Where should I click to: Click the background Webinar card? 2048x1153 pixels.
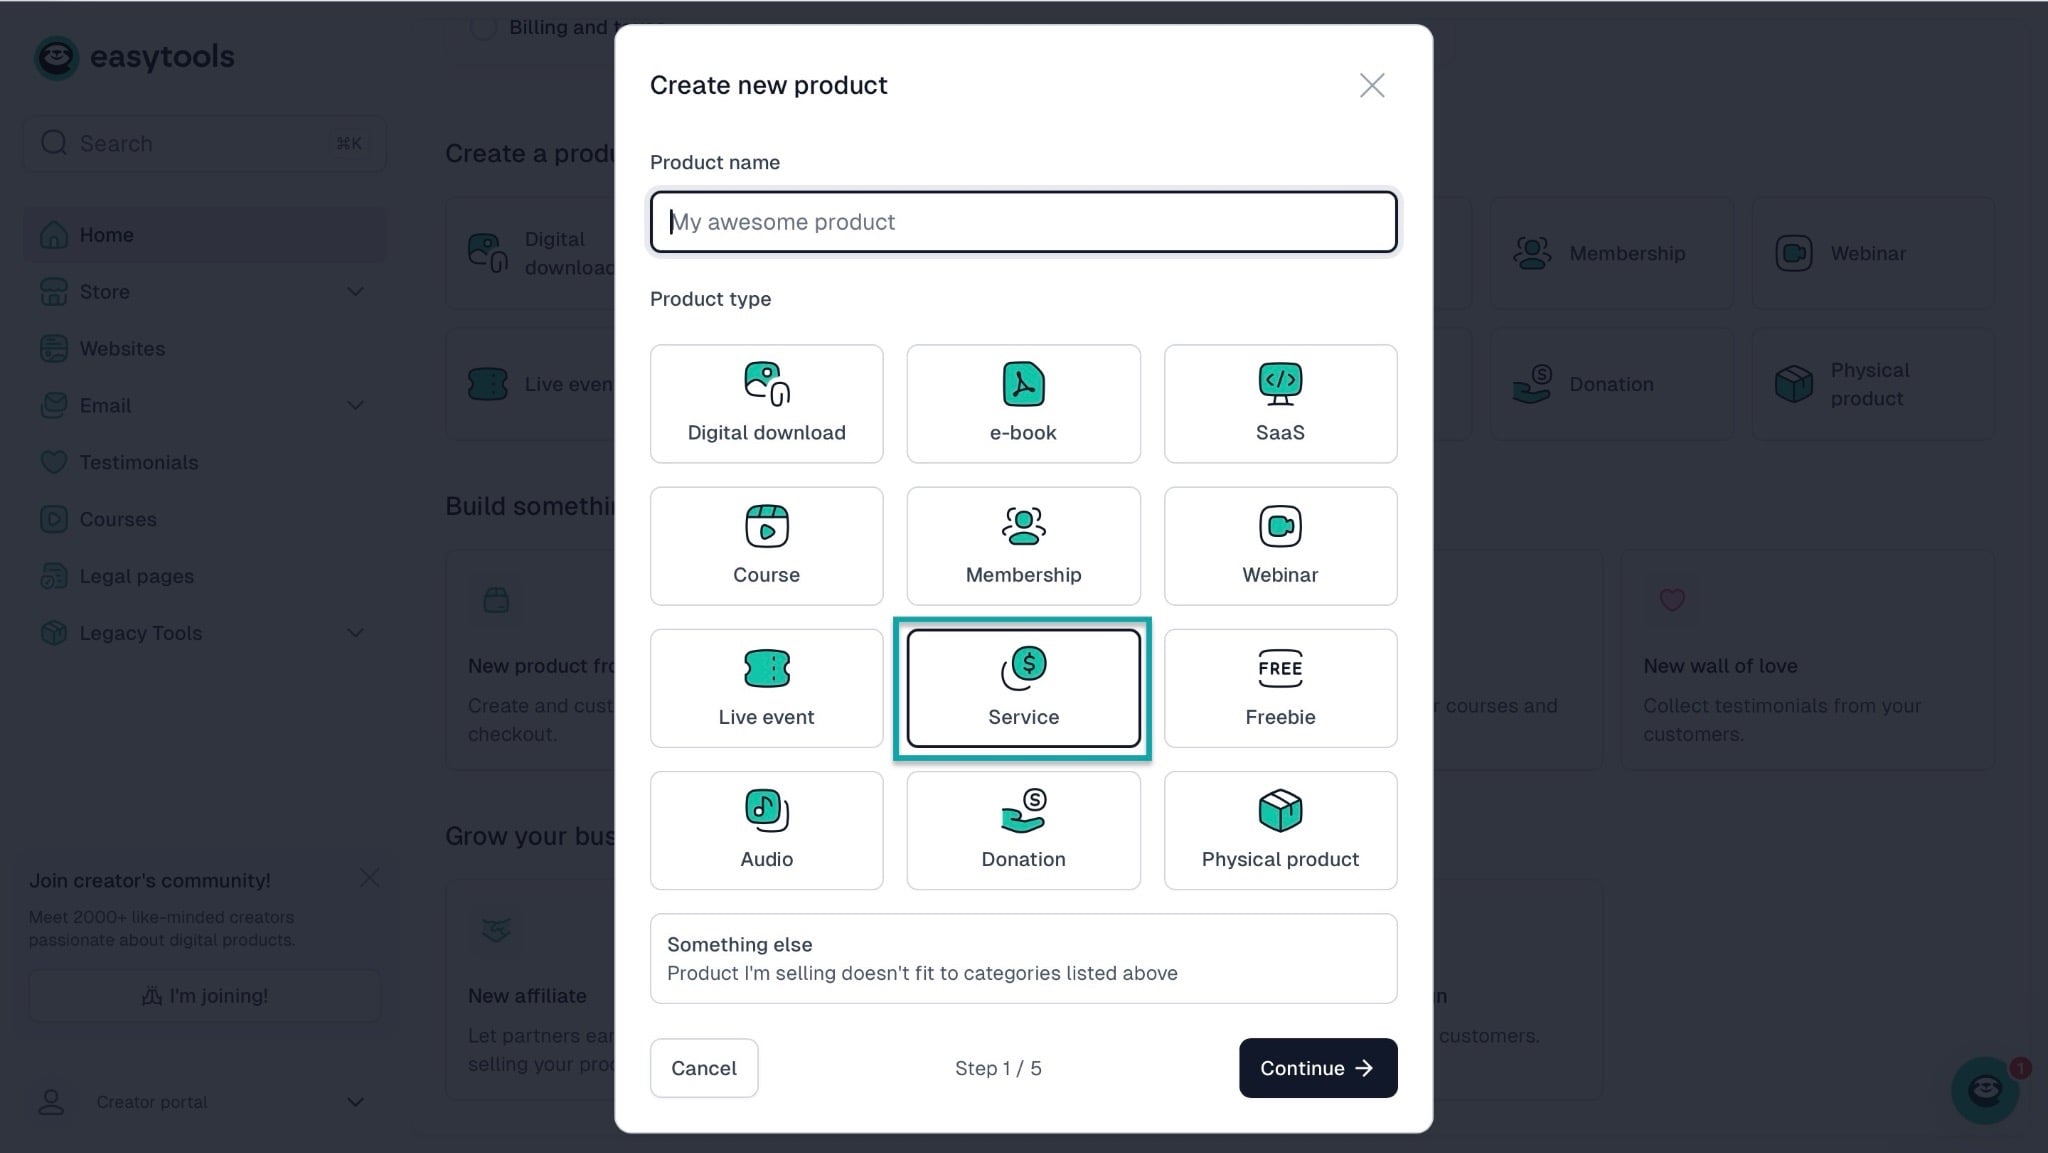(x=1873, y=253)
